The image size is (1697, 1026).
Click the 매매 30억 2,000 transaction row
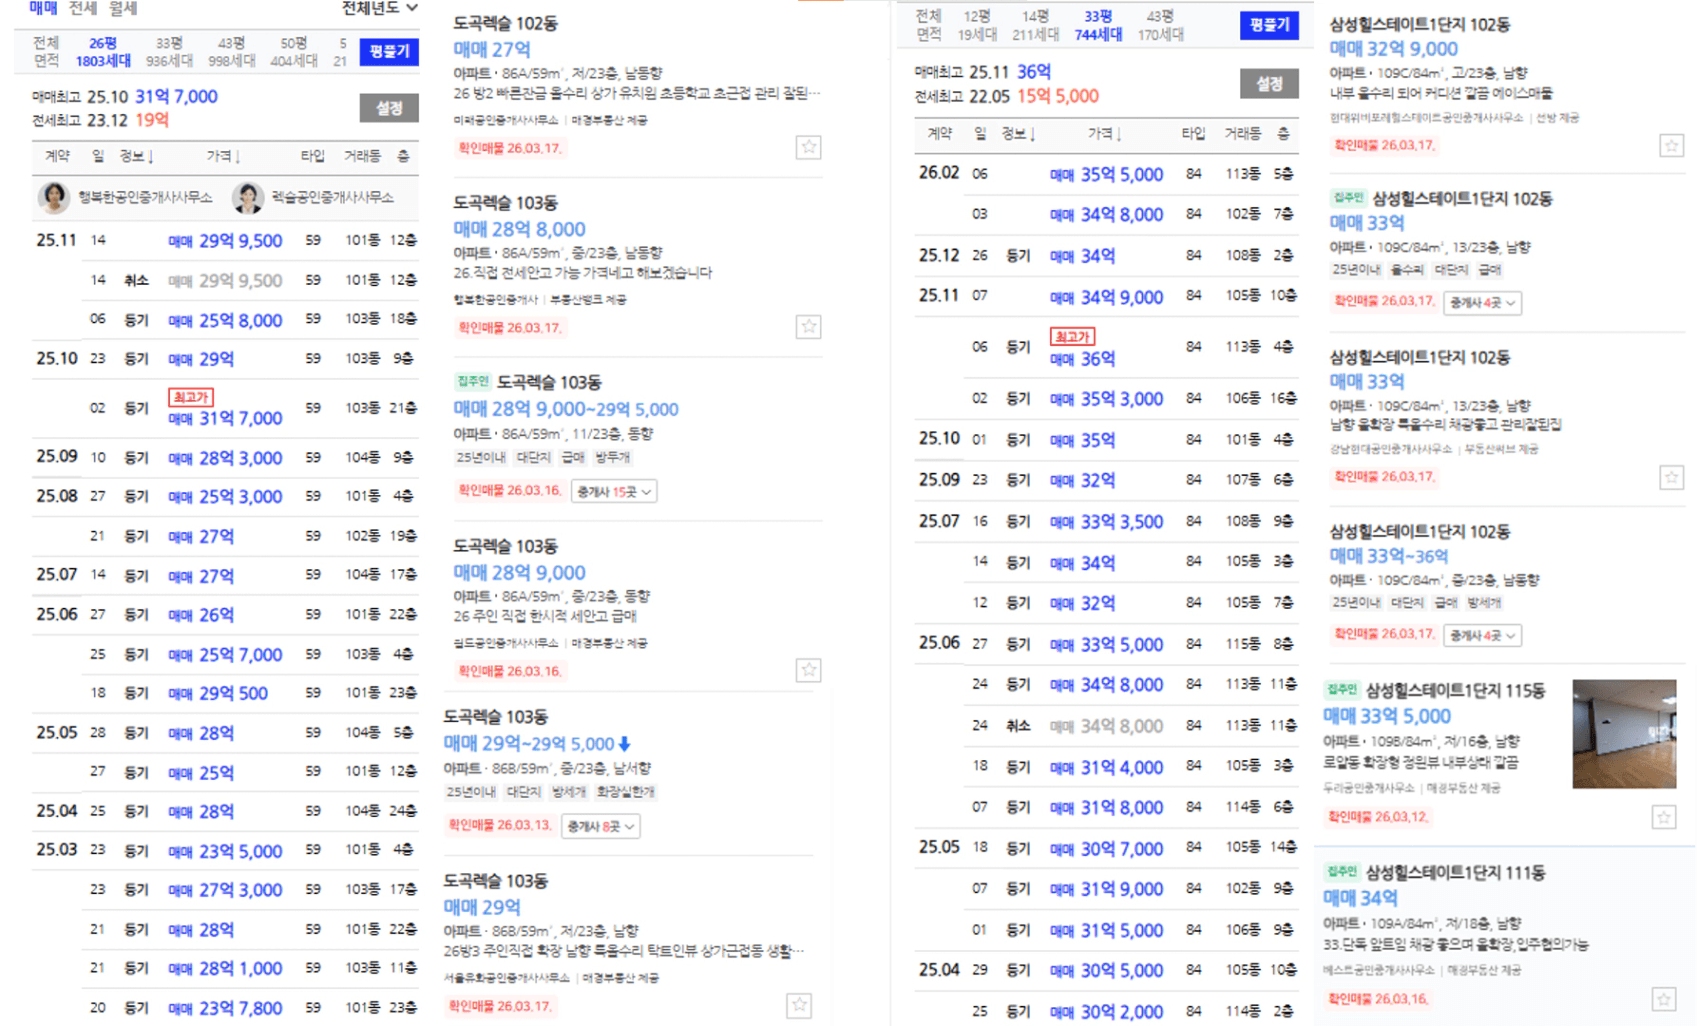(x=1106, y=1011)
